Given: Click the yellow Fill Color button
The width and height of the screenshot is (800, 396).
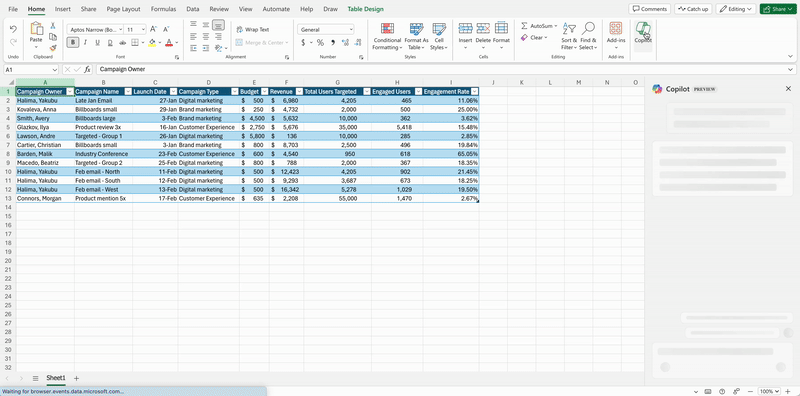Looking at the screenshot, I should (152, 42).
